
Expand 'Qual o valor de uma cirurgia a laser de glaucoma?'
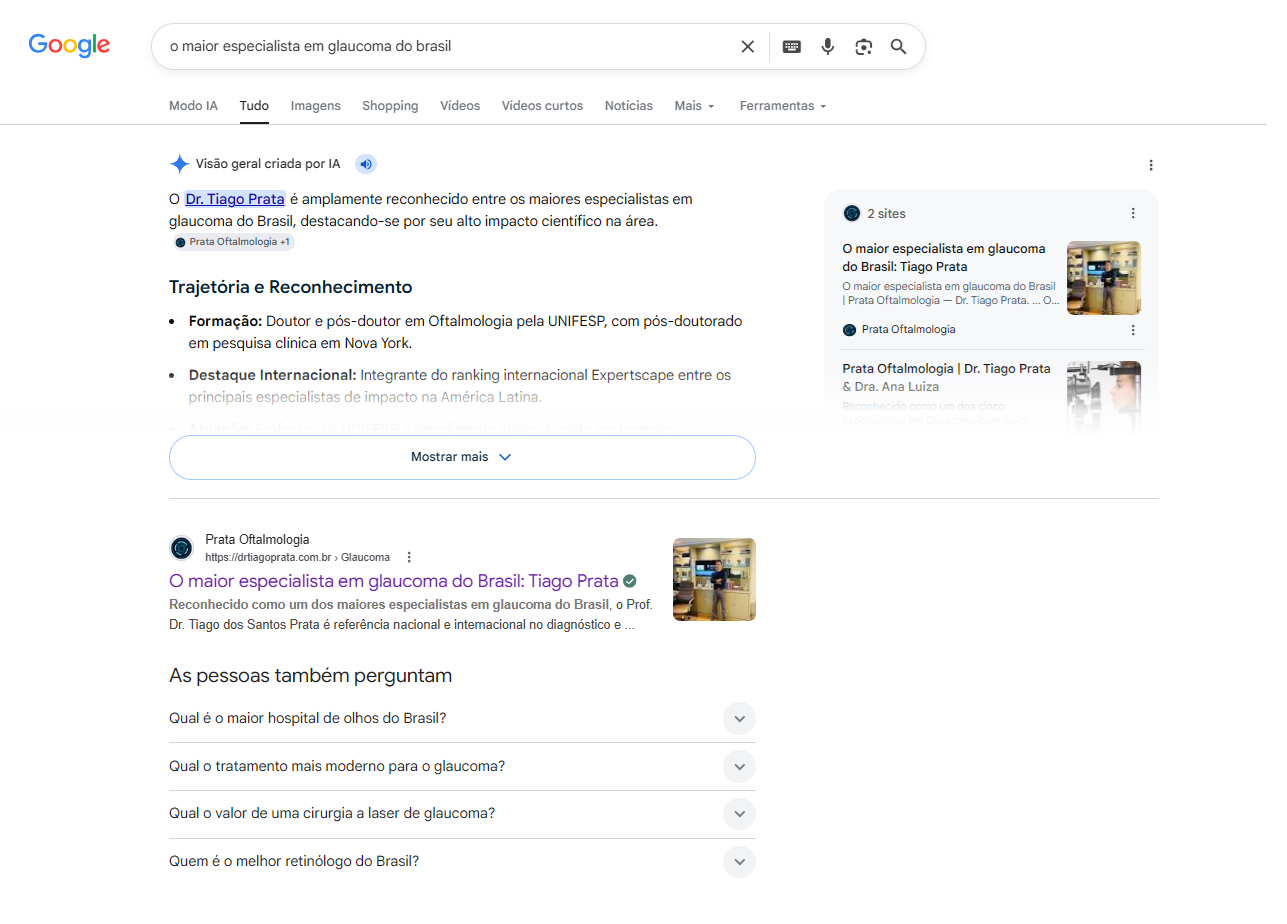pyautogui.click(x=462, y=813)
